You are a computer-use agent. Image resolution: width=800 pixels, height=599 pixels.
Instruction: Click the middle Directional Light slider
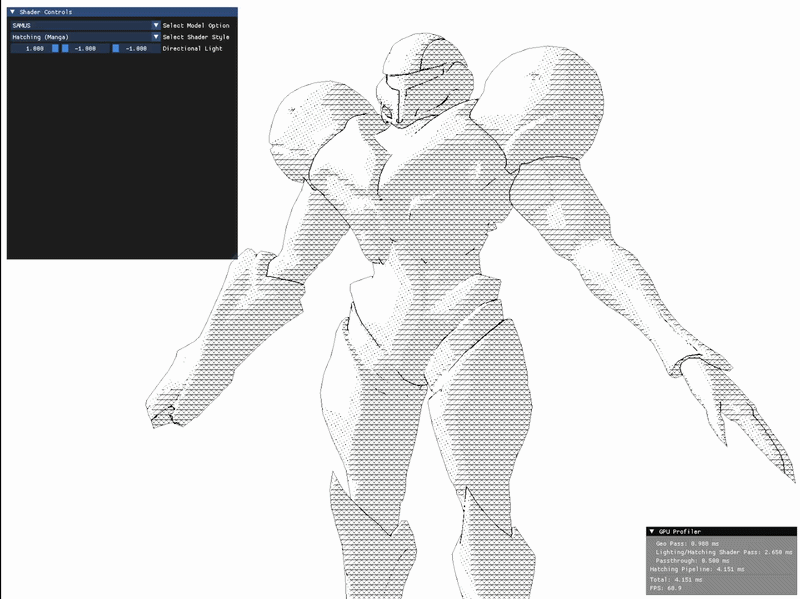tap(85, 48)
